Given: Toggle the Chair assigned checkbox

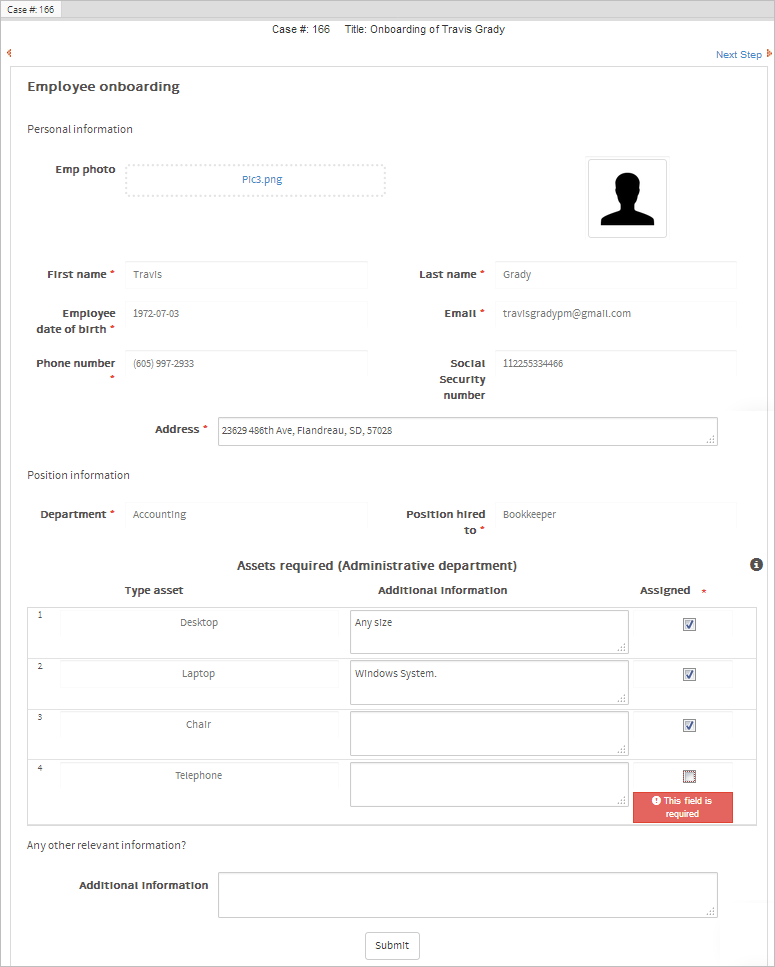Looking at the screenshot, I should (689, 726).
